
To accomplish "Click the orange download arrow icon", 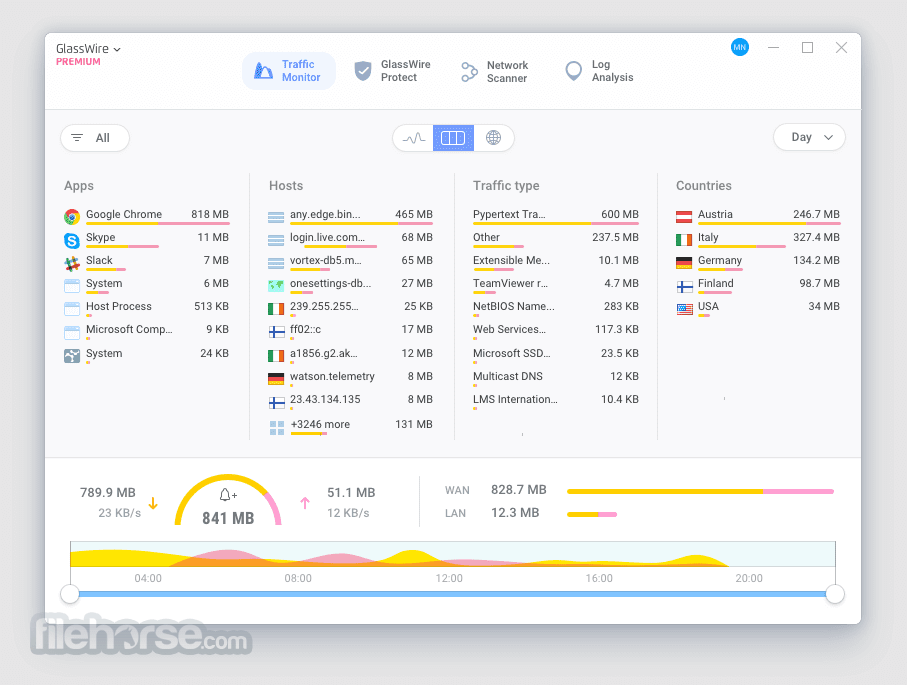I will coord(153,503).
